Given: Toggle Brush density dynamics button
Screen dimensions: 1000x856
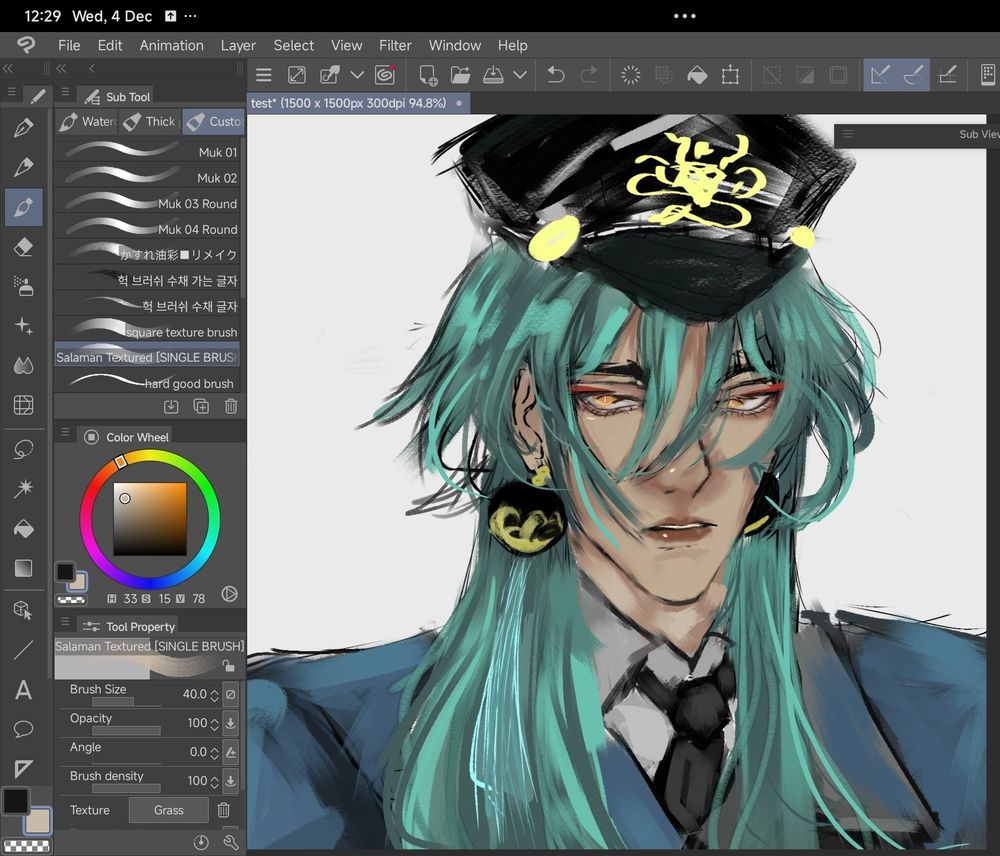Looking at the screenshot, I should point(231,781).
